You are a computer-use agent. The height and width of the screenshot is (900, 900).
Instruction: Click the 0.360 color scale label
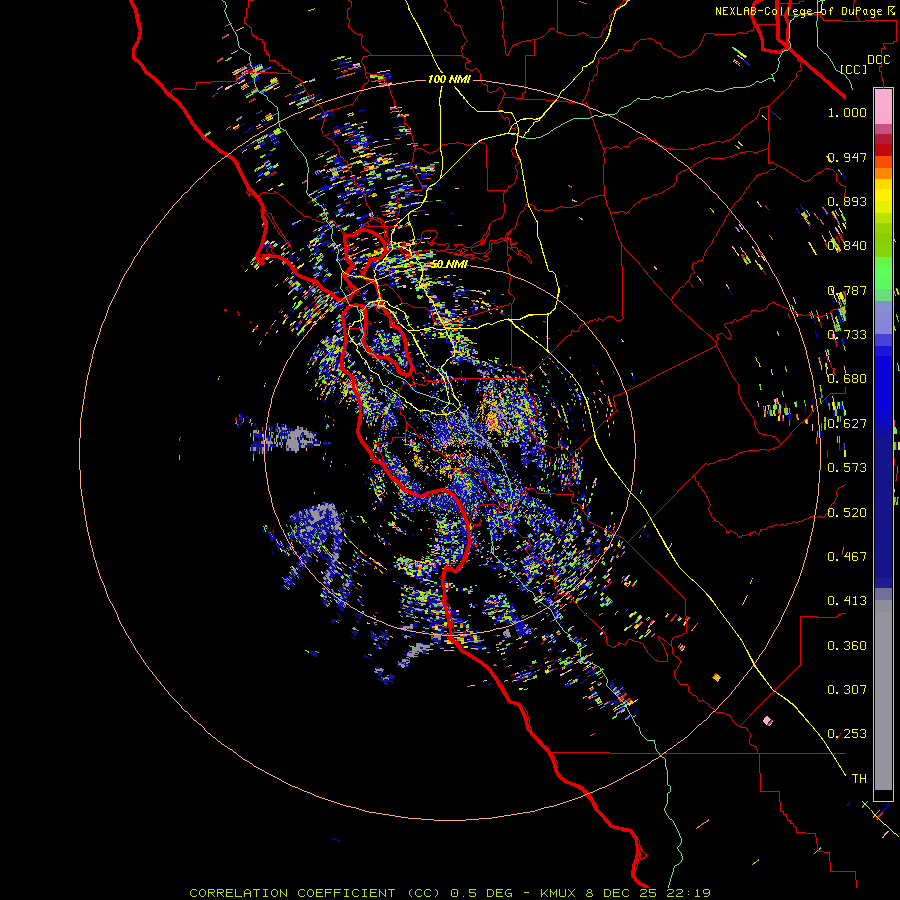click(x=847, y=645)
